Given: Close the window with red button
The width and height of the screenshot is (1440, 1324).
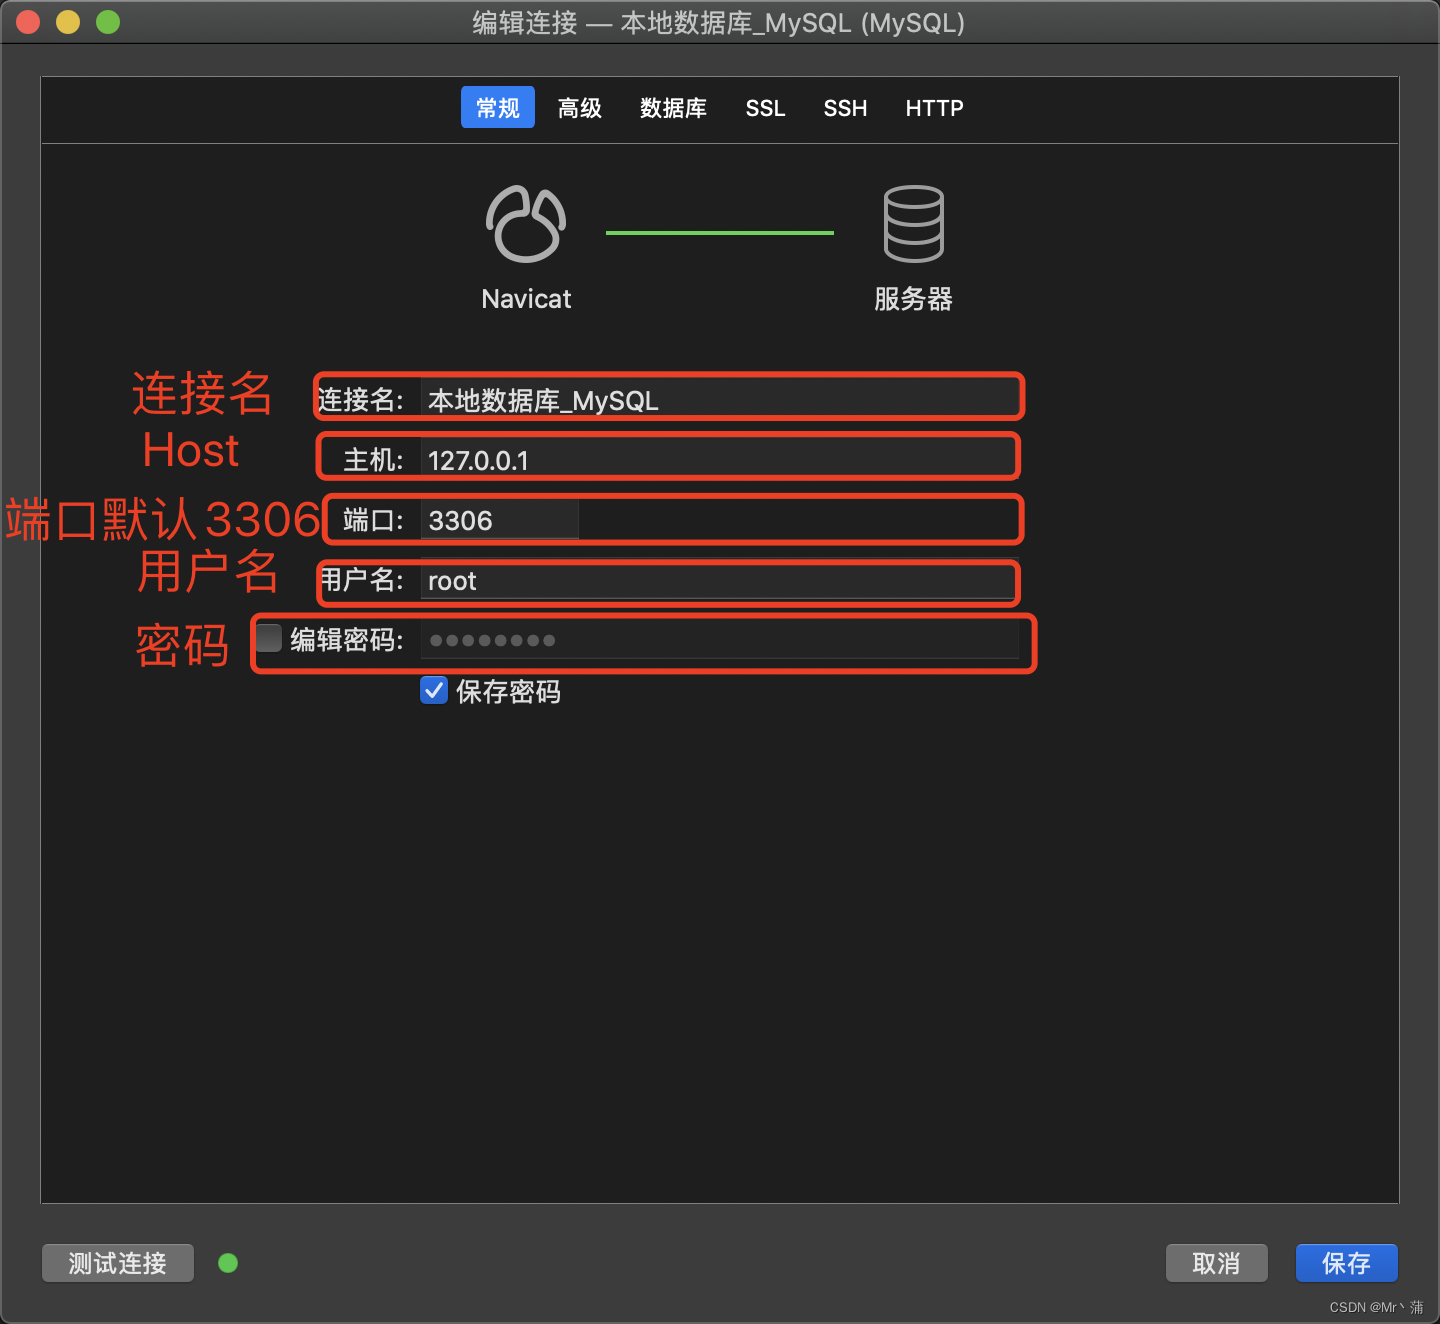Looking at the screenshot, I should pyautogui.click(x=28, y=22).
